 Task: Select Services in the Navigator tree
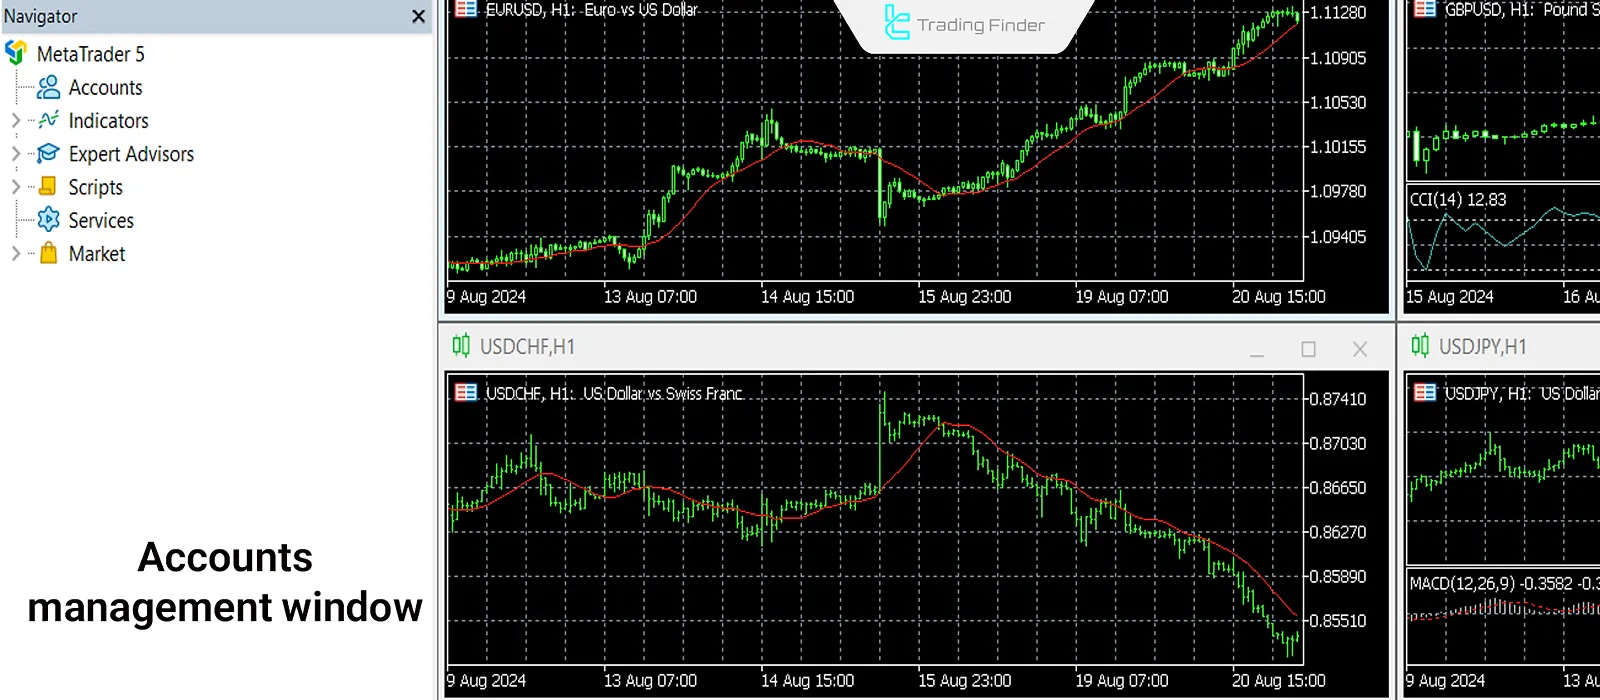(x=101, y=220)
